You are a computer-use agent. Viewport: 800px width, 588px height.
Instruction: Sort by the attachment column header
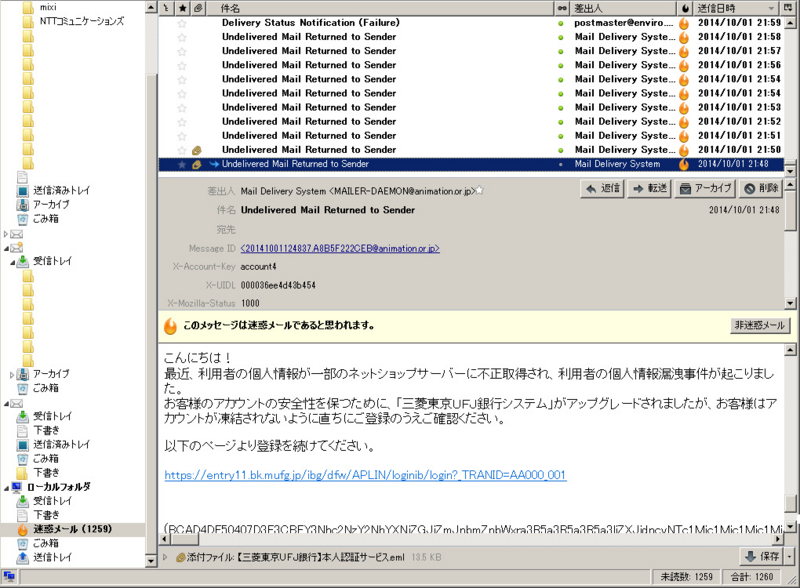[198, 8]
